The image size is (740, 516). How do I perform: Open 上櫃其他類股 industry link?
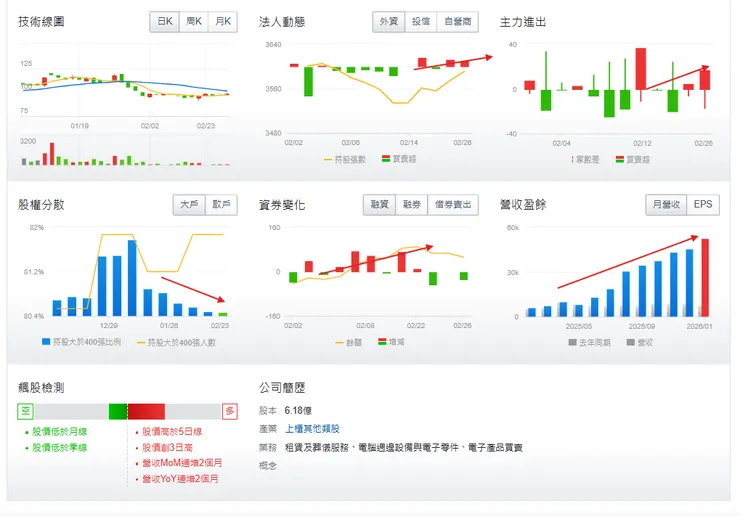click(312, 429)
